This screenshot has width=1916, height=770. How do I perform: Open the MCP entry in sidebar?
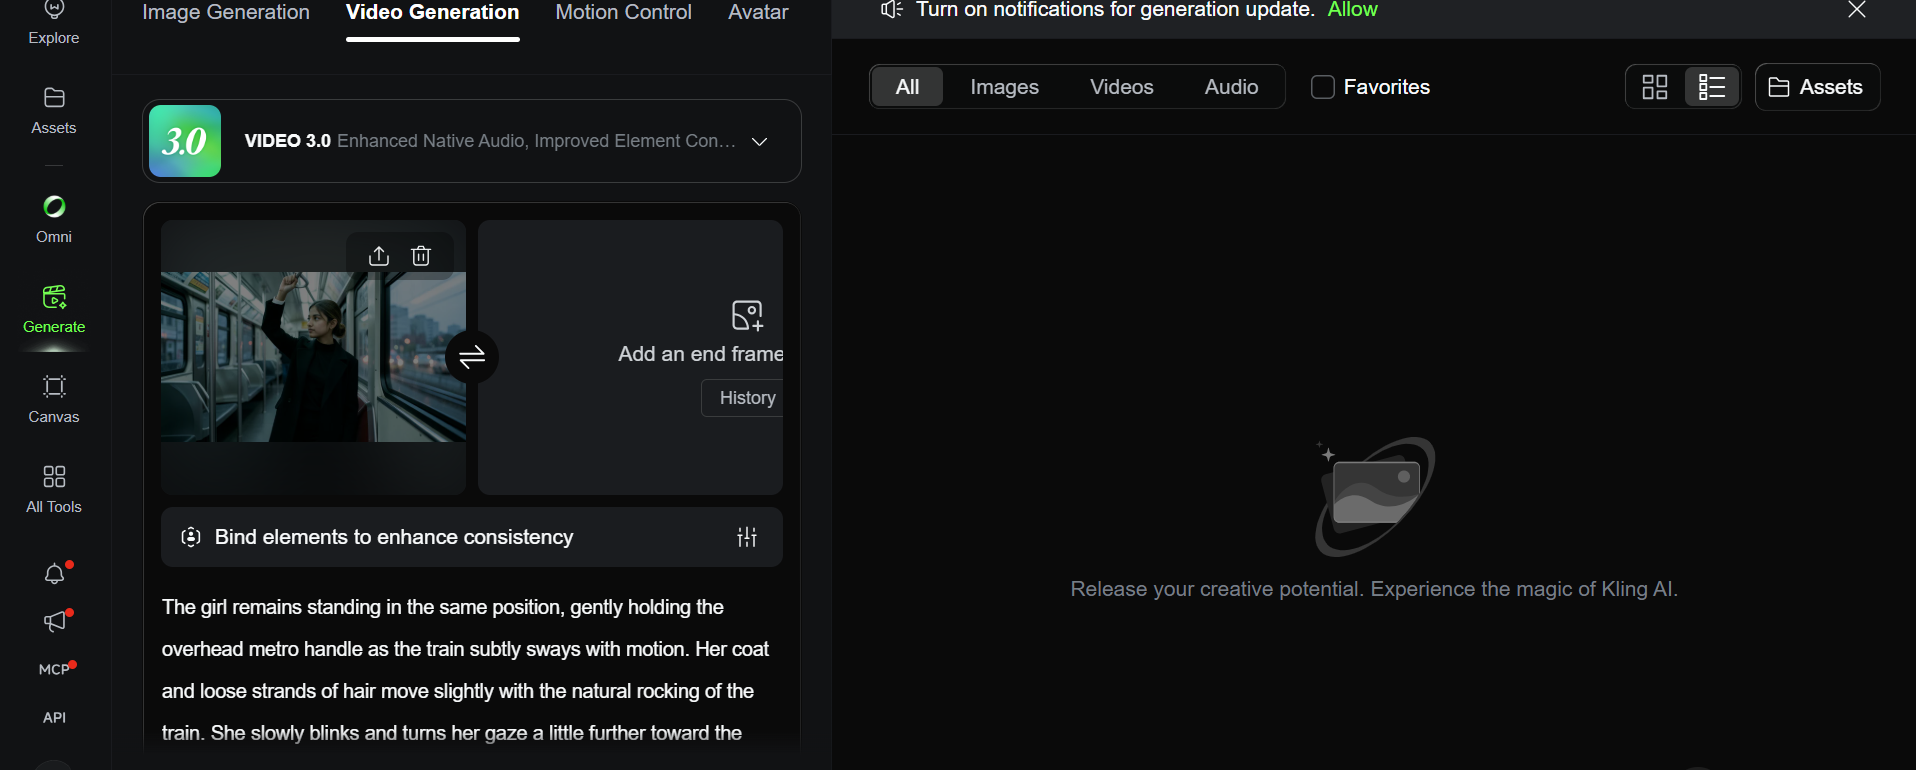(54, 669)
